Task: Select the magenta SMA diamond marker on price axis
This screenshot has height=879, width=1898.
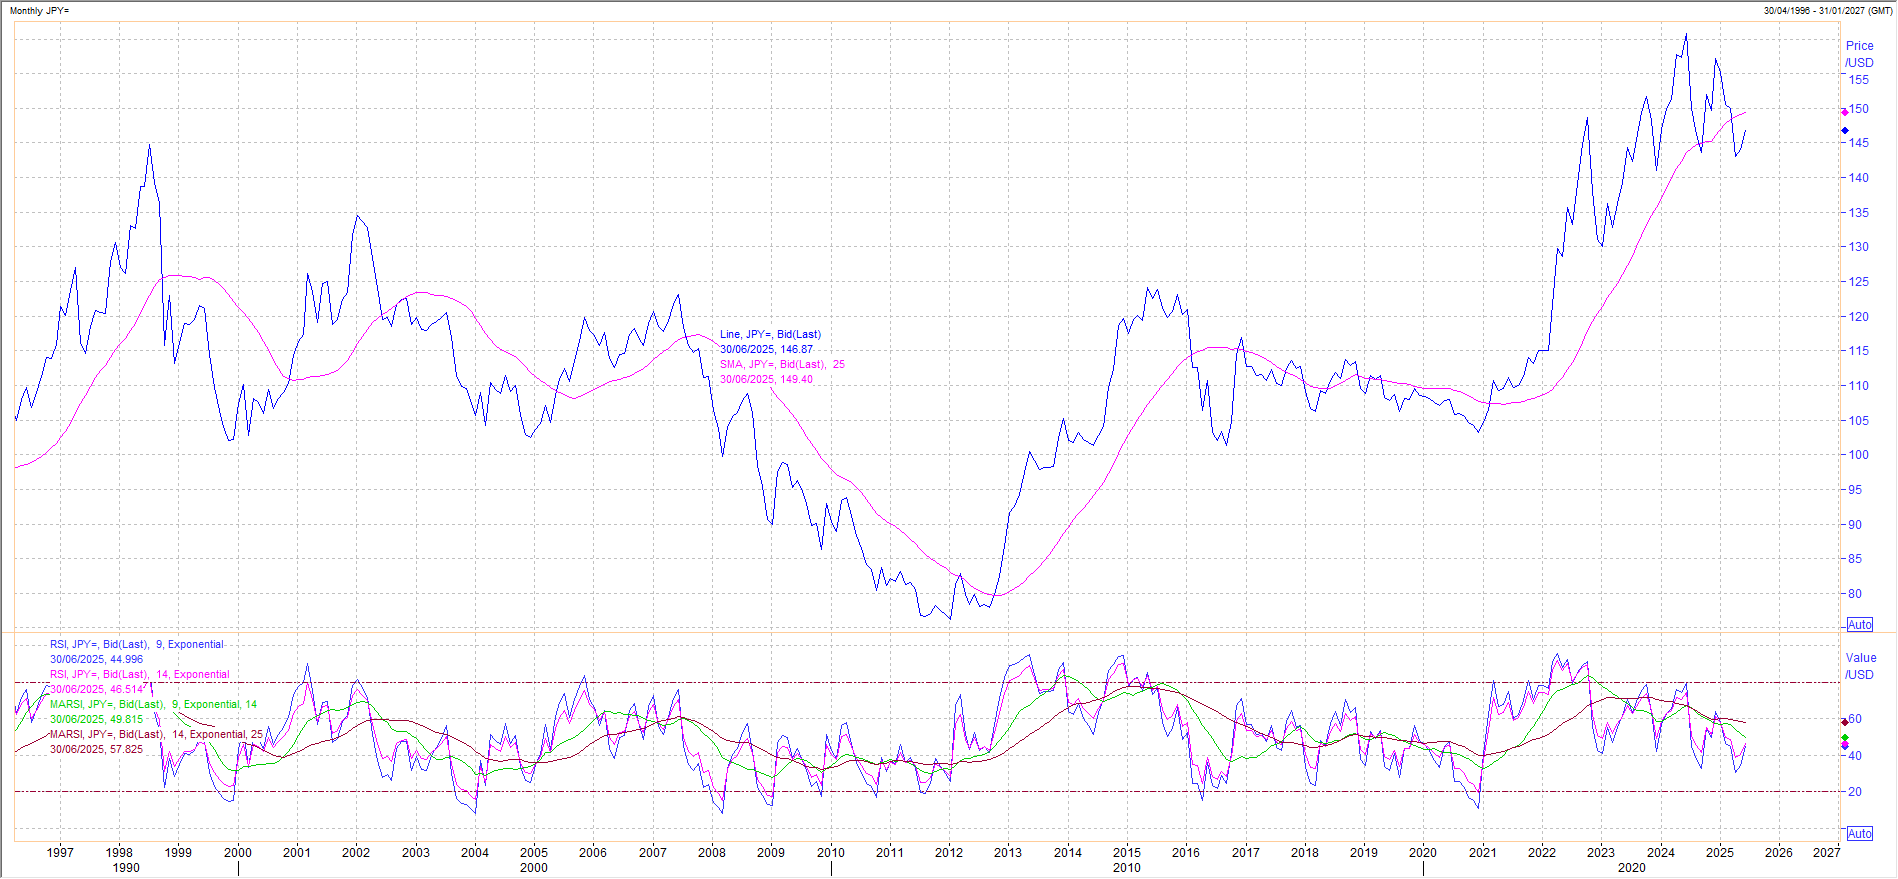Action: tap(1845, 112)
